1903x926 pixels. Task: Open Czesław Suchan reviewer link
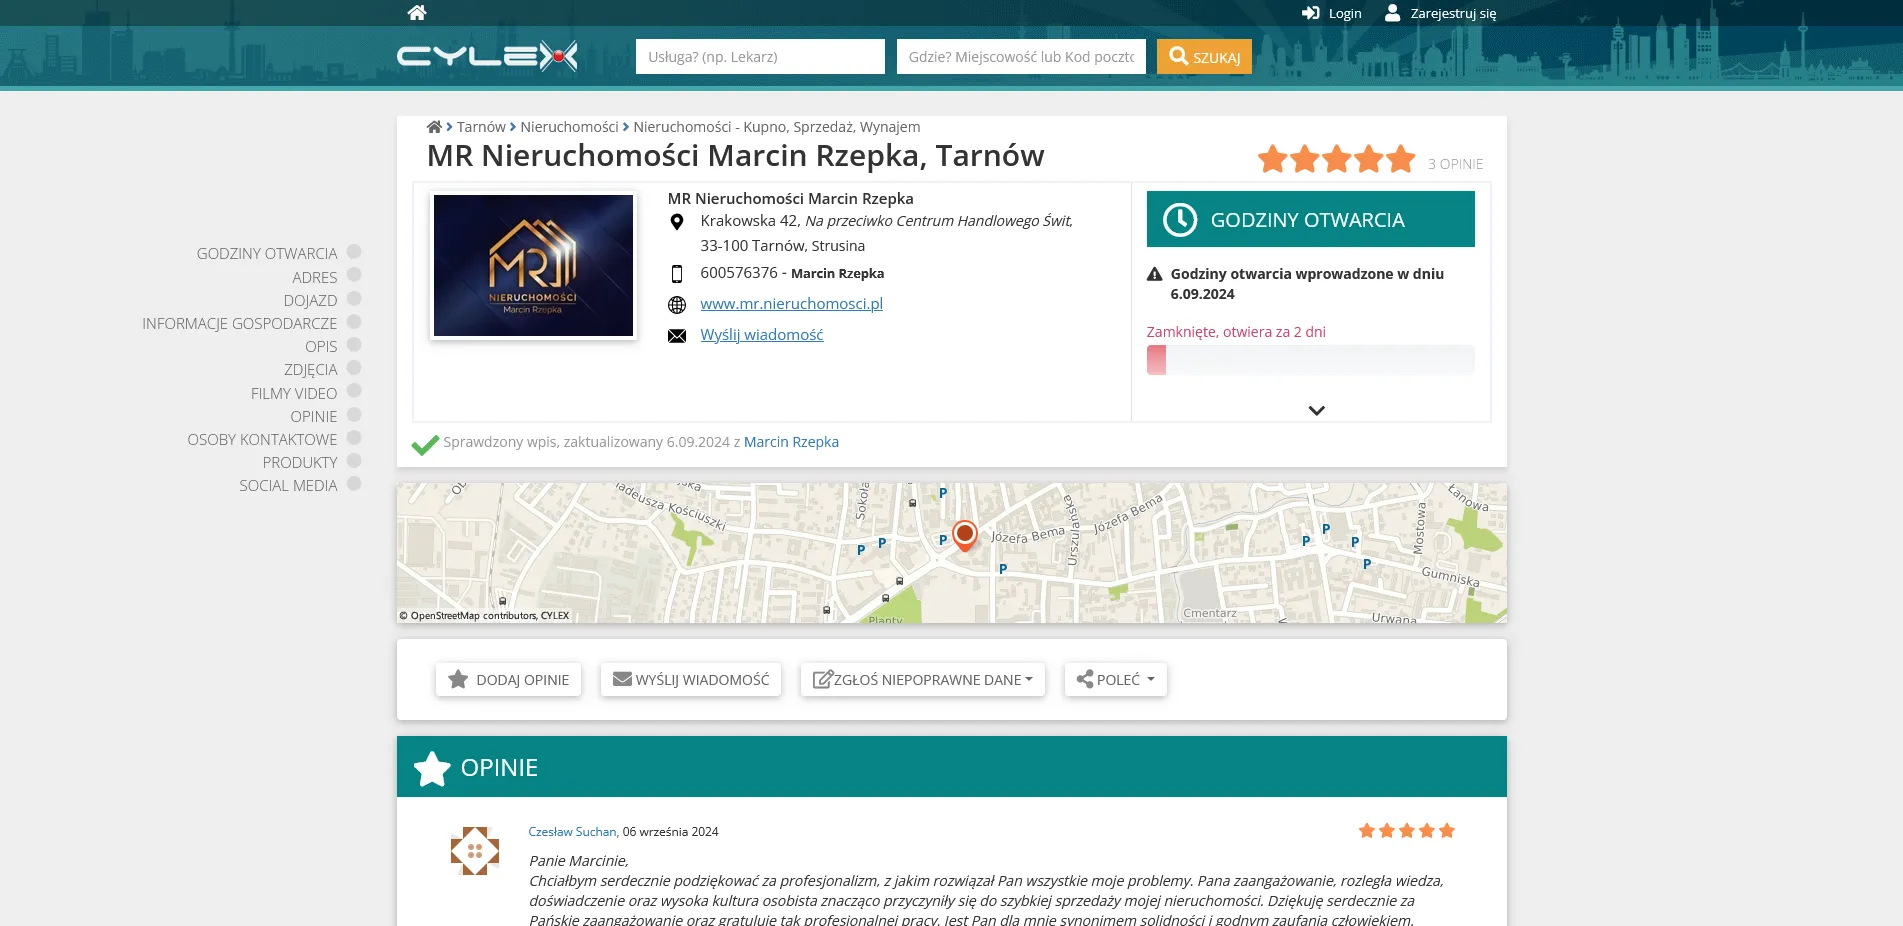click(572, 832)
